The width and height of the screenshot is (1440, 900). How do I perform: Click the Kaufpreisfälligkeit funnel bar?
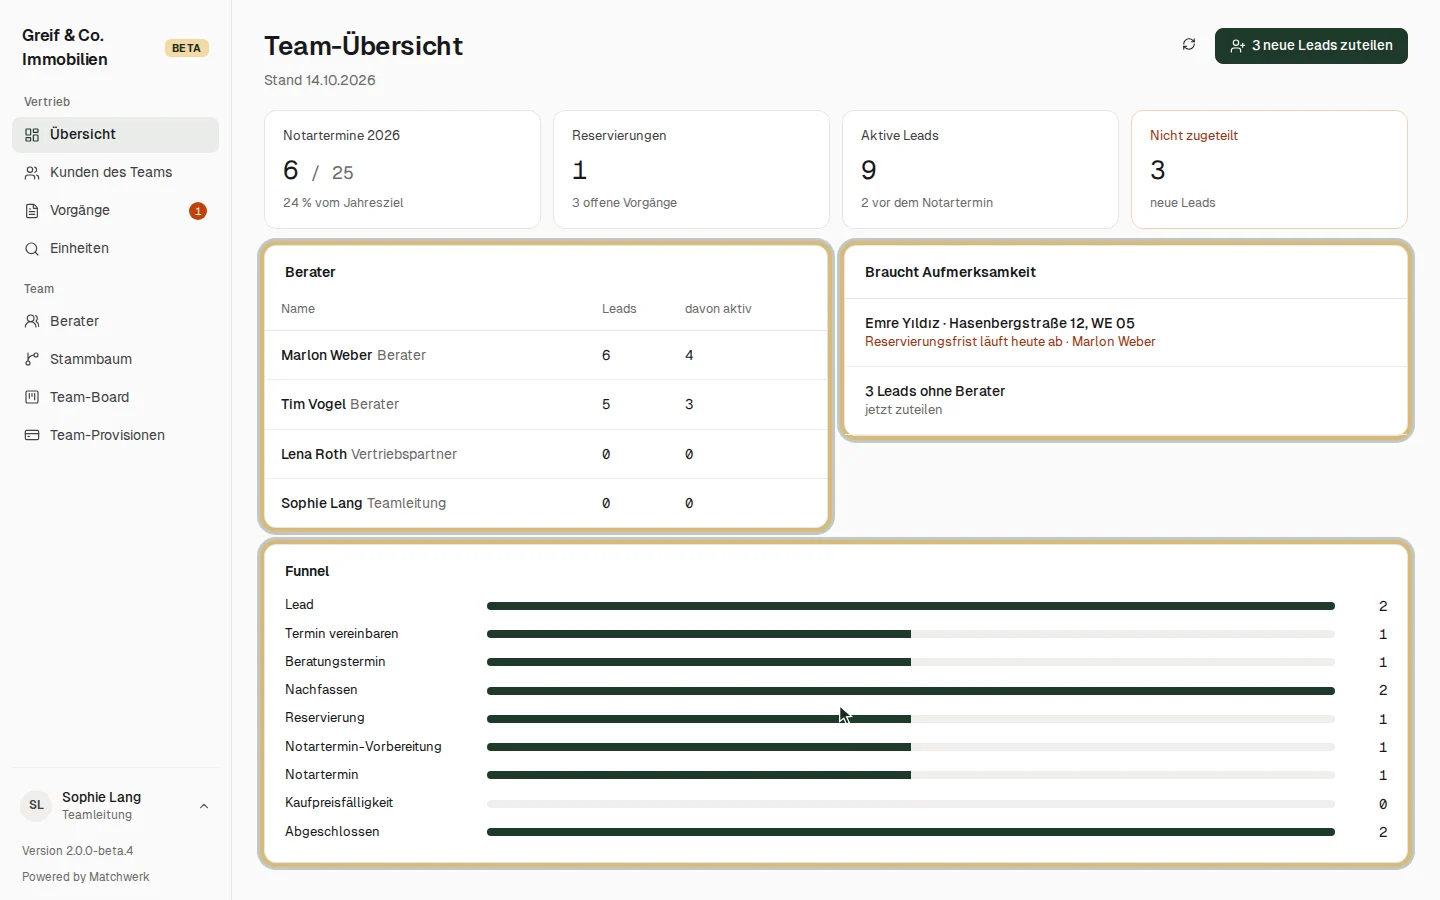point(911,804)
